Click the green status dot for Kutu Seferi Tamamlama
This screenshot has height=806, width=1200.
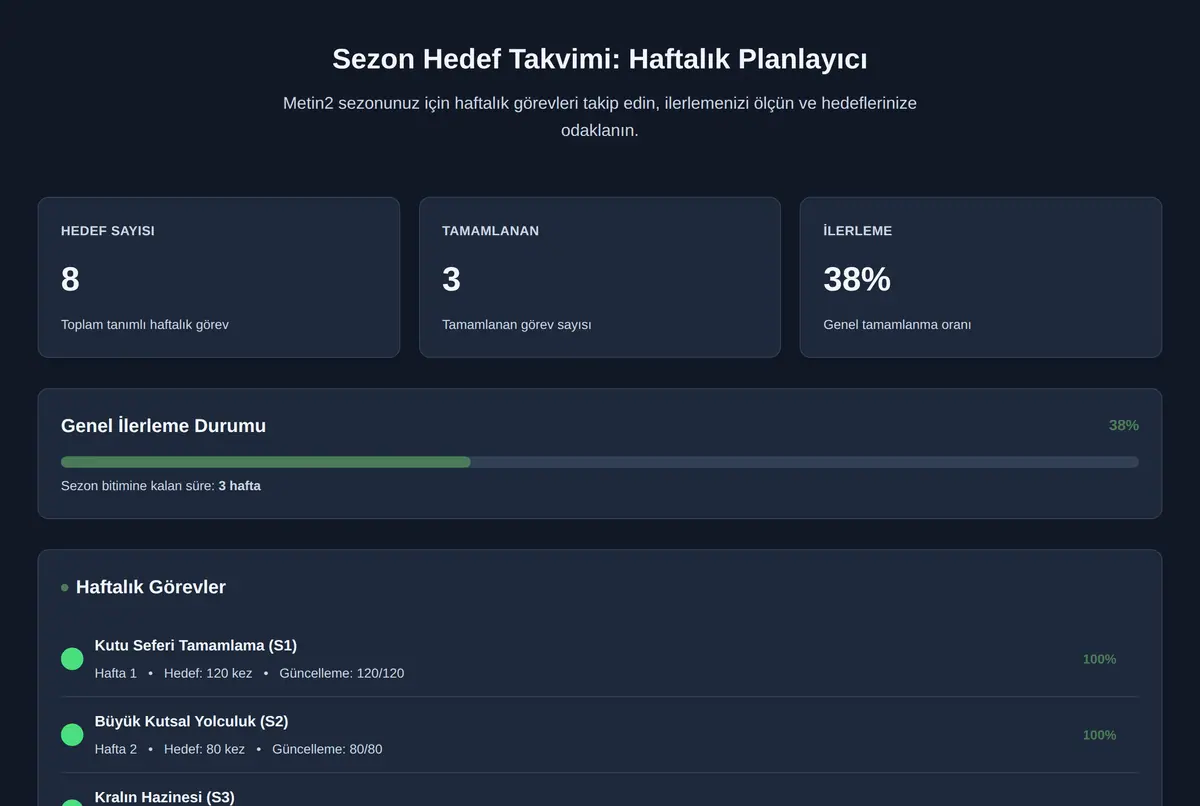(72, 659)
